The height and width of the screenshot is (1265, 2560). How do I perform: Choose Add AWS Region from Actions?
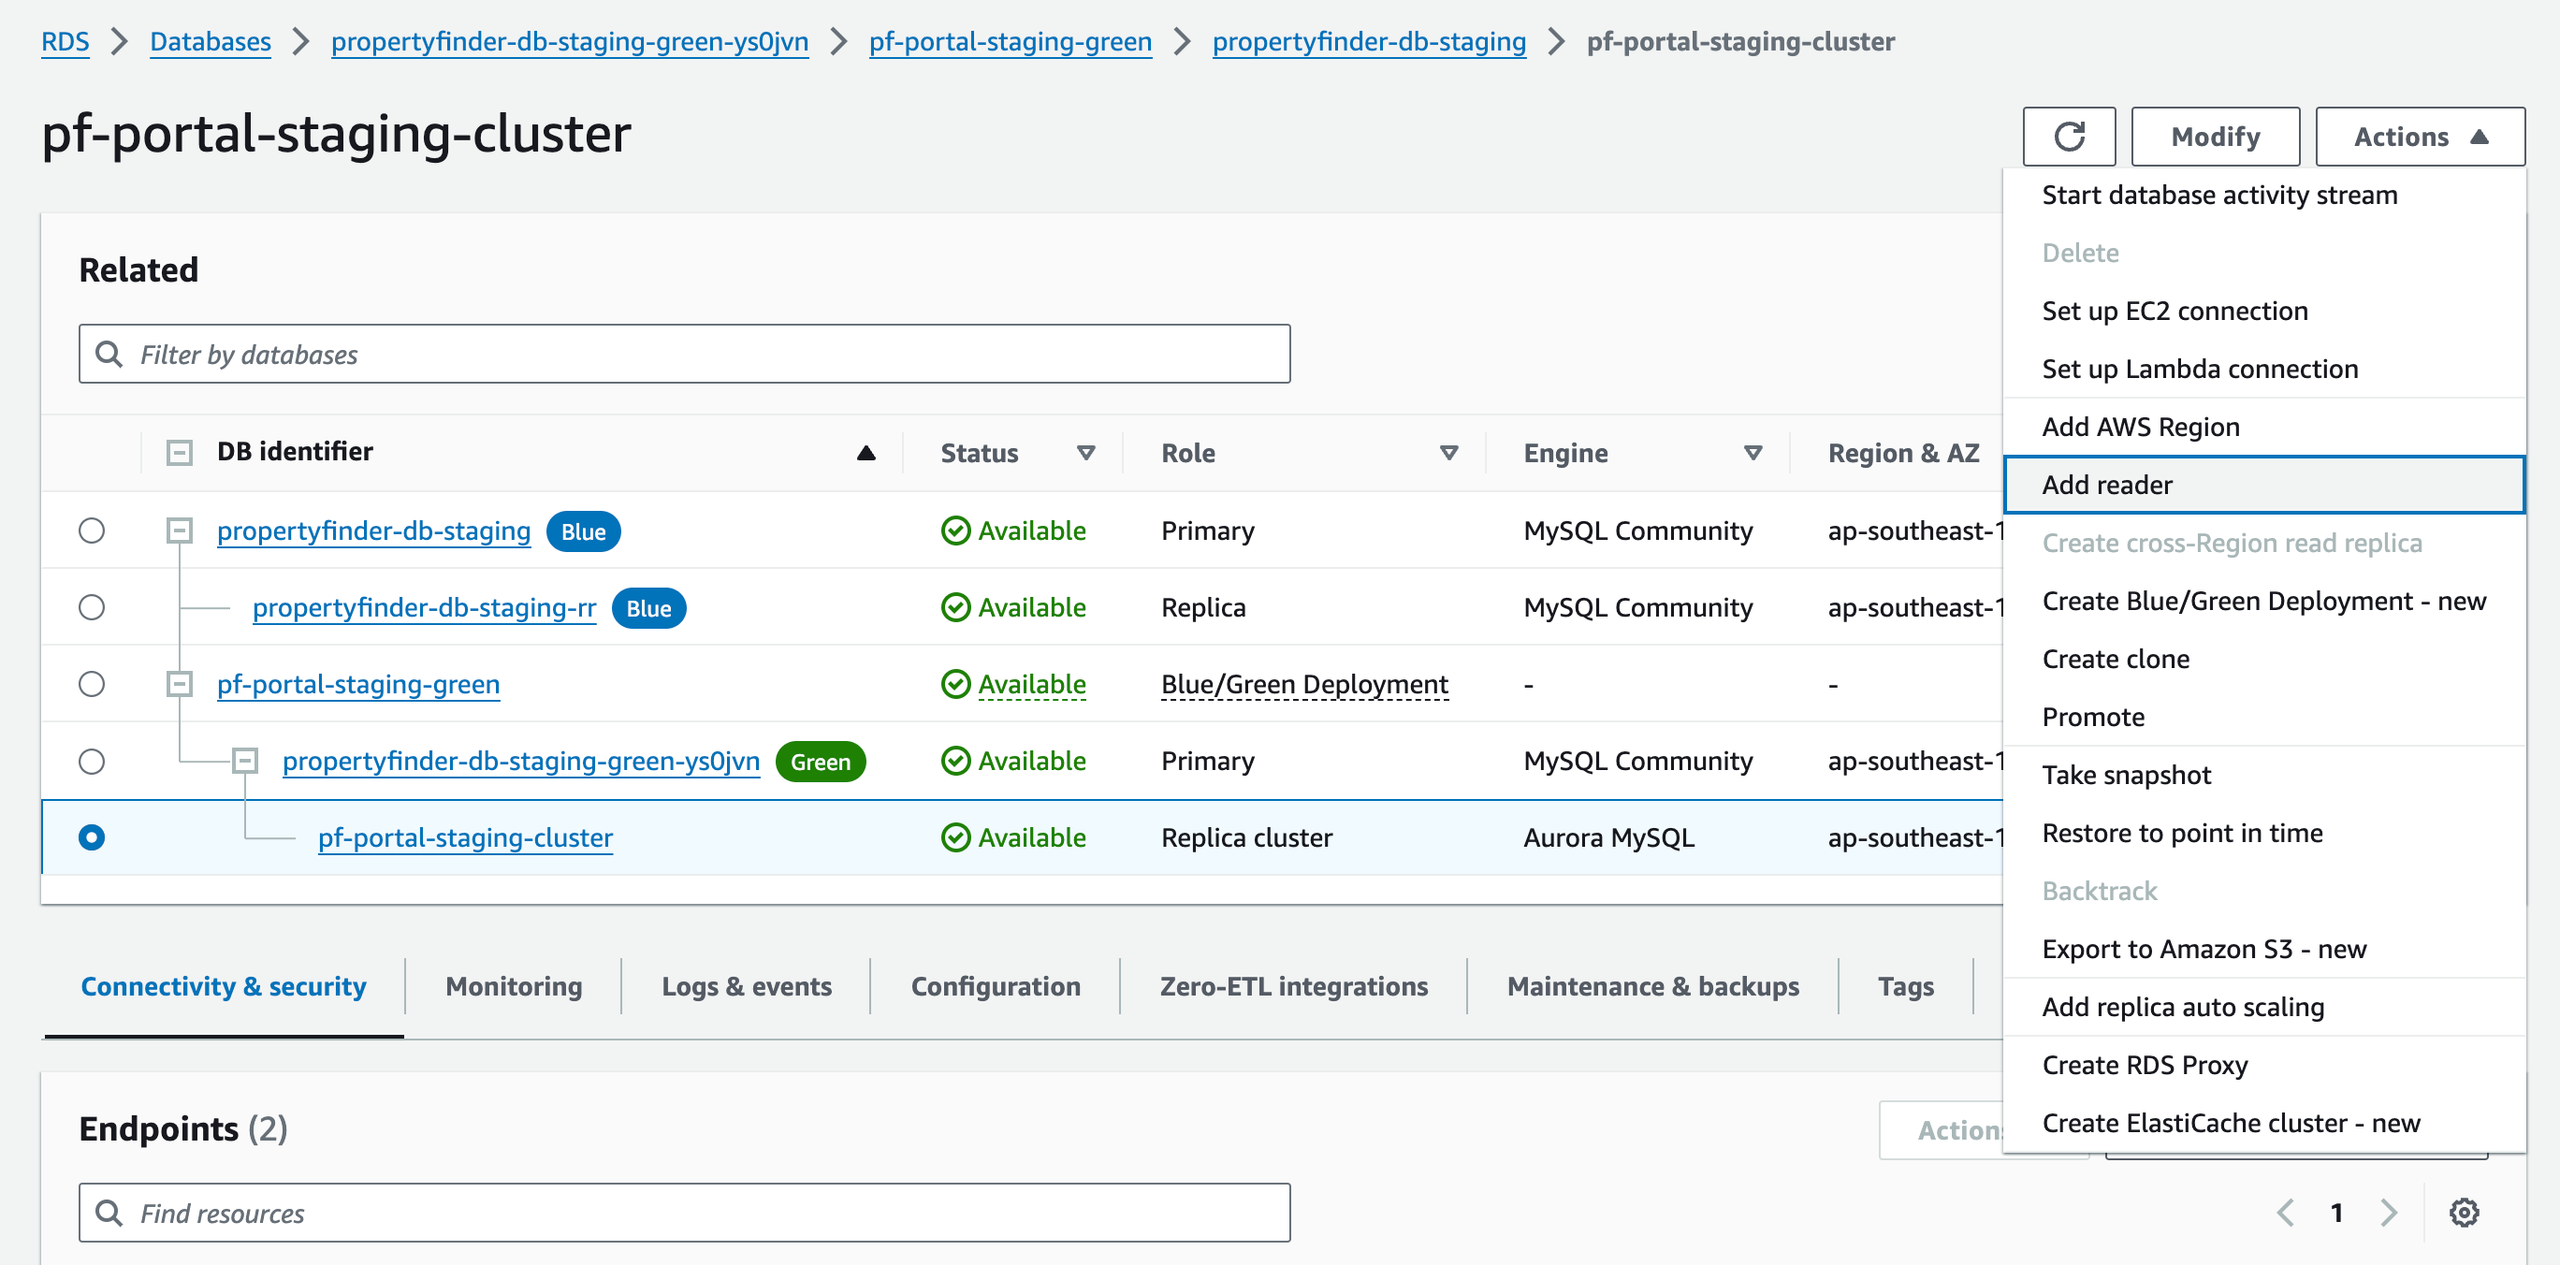point(2264,427)
